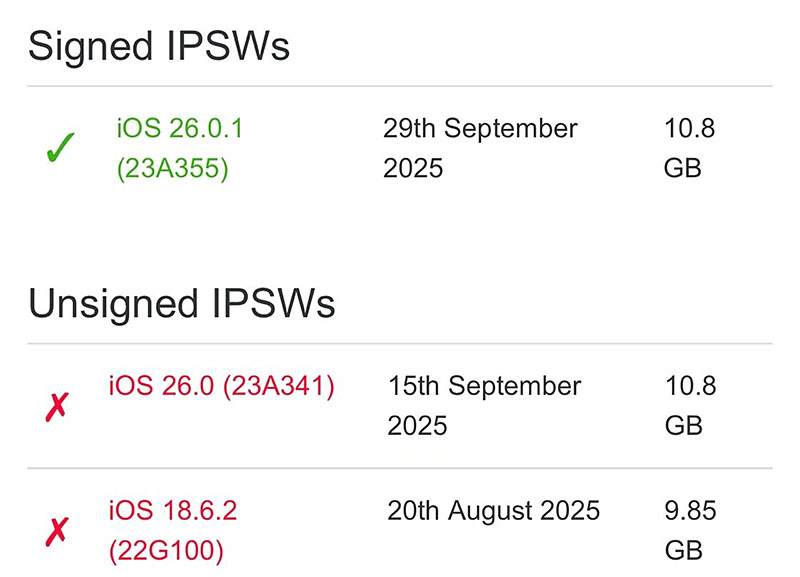The width and height of the screenshot is (800, 577).
Task: Click the 20th August 2025 date entry
Action: tap(494, 510)
